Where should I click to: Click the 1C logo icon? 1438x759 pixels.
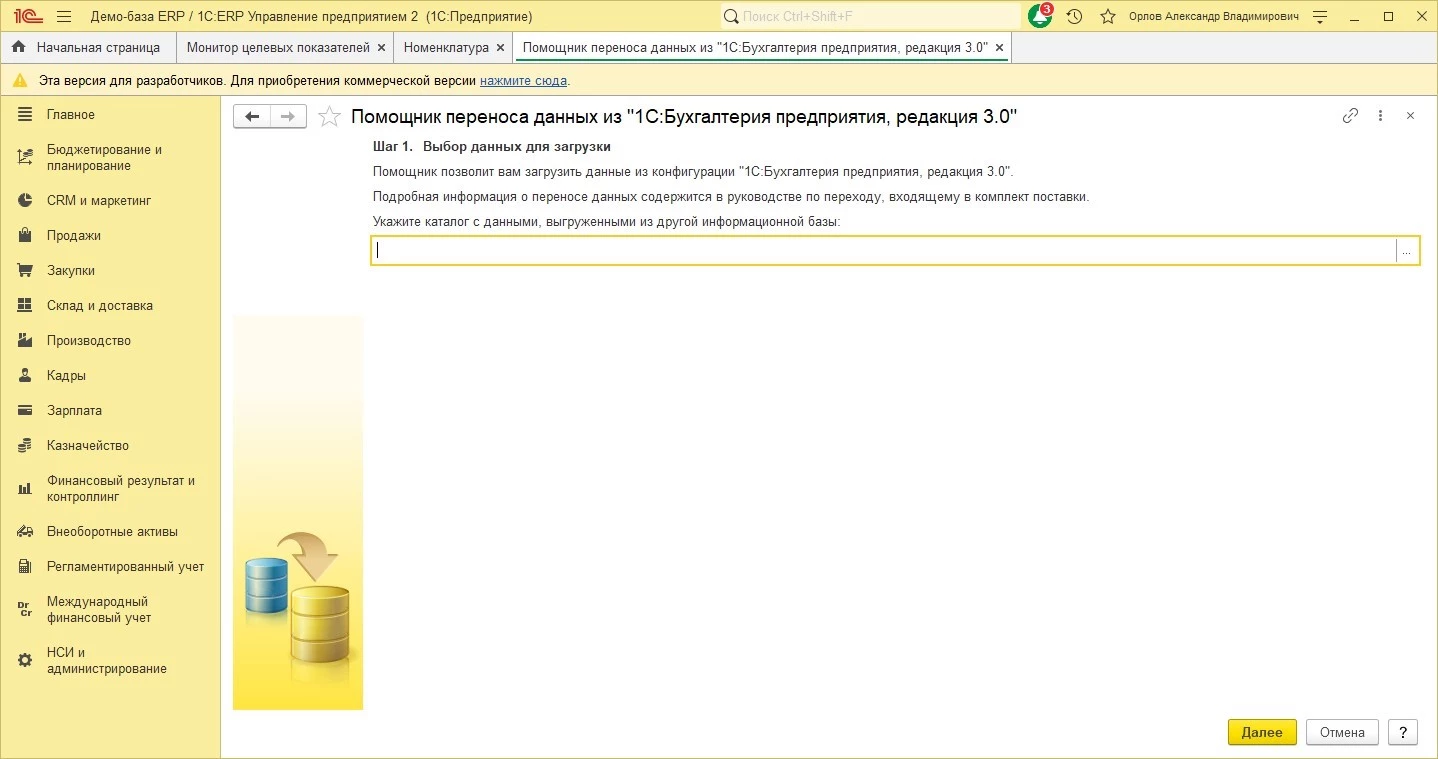click(26, 17)
